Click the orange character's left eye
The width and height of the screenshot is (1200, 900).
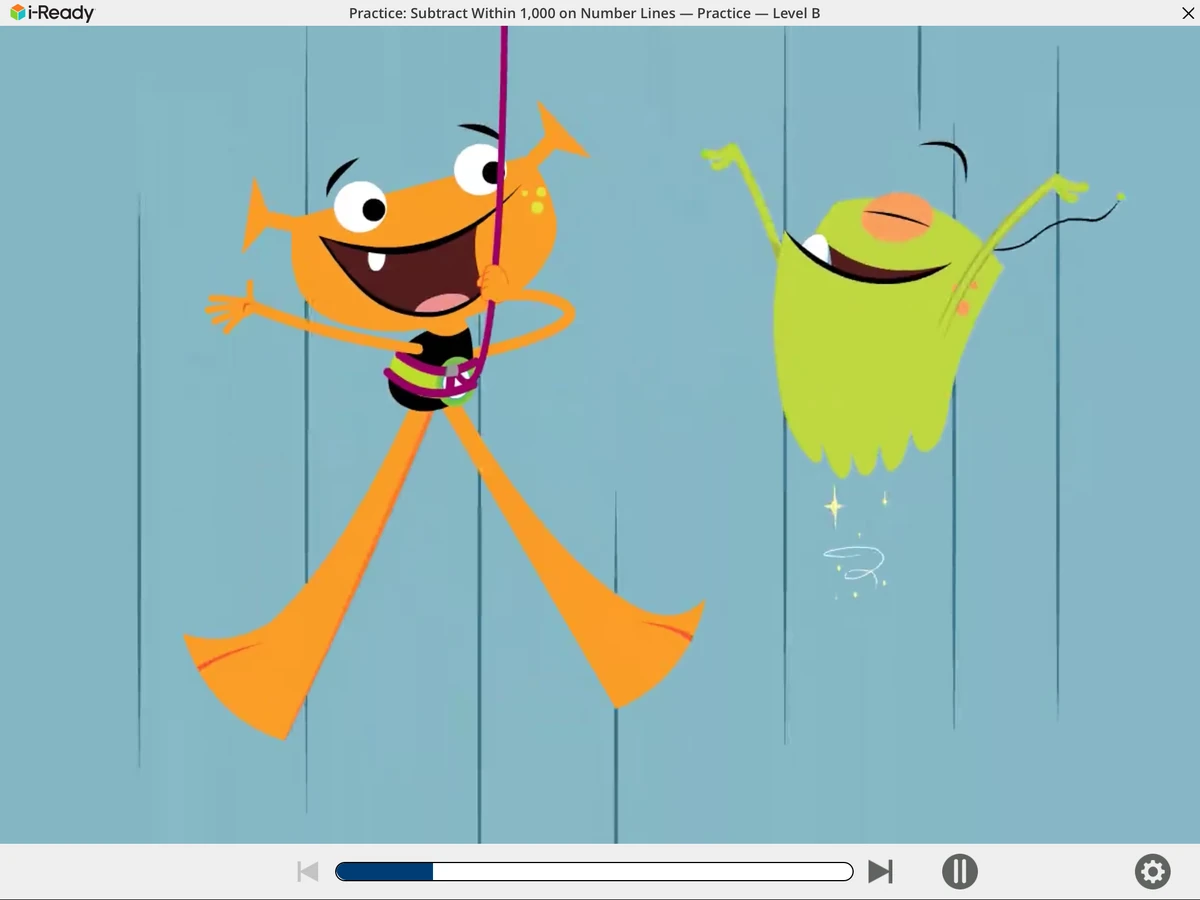360,206
